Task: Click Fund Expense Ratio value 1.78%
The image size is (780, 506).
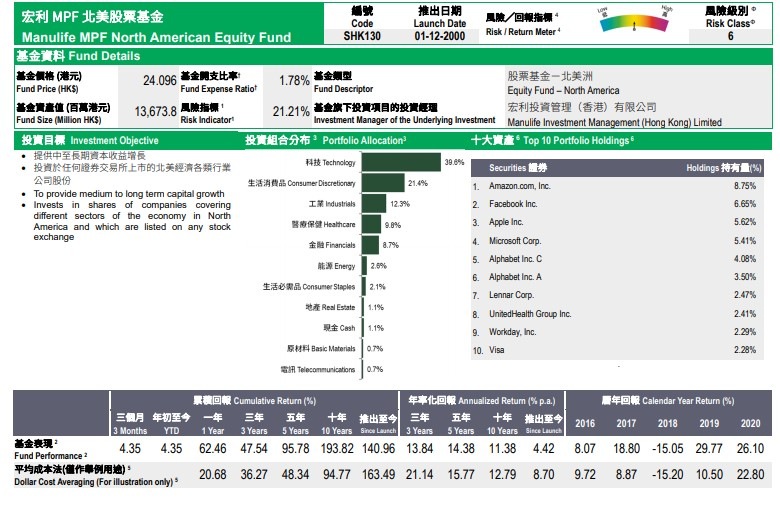Action: point(294,81)
